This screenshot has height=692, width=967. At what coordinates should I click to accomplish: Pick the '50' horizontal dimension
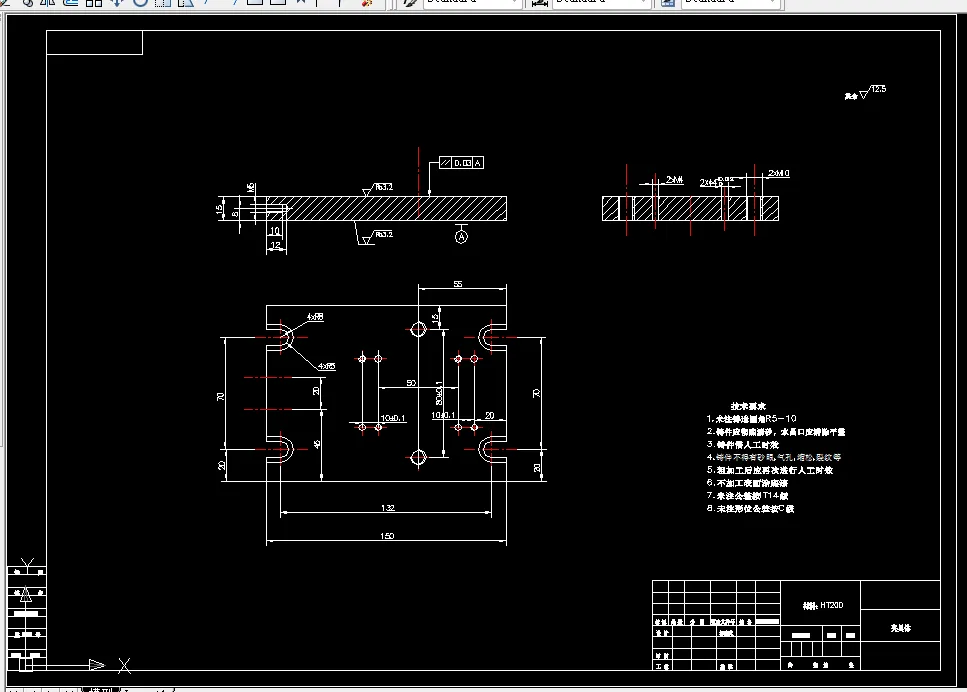click(x=411, y=383)
